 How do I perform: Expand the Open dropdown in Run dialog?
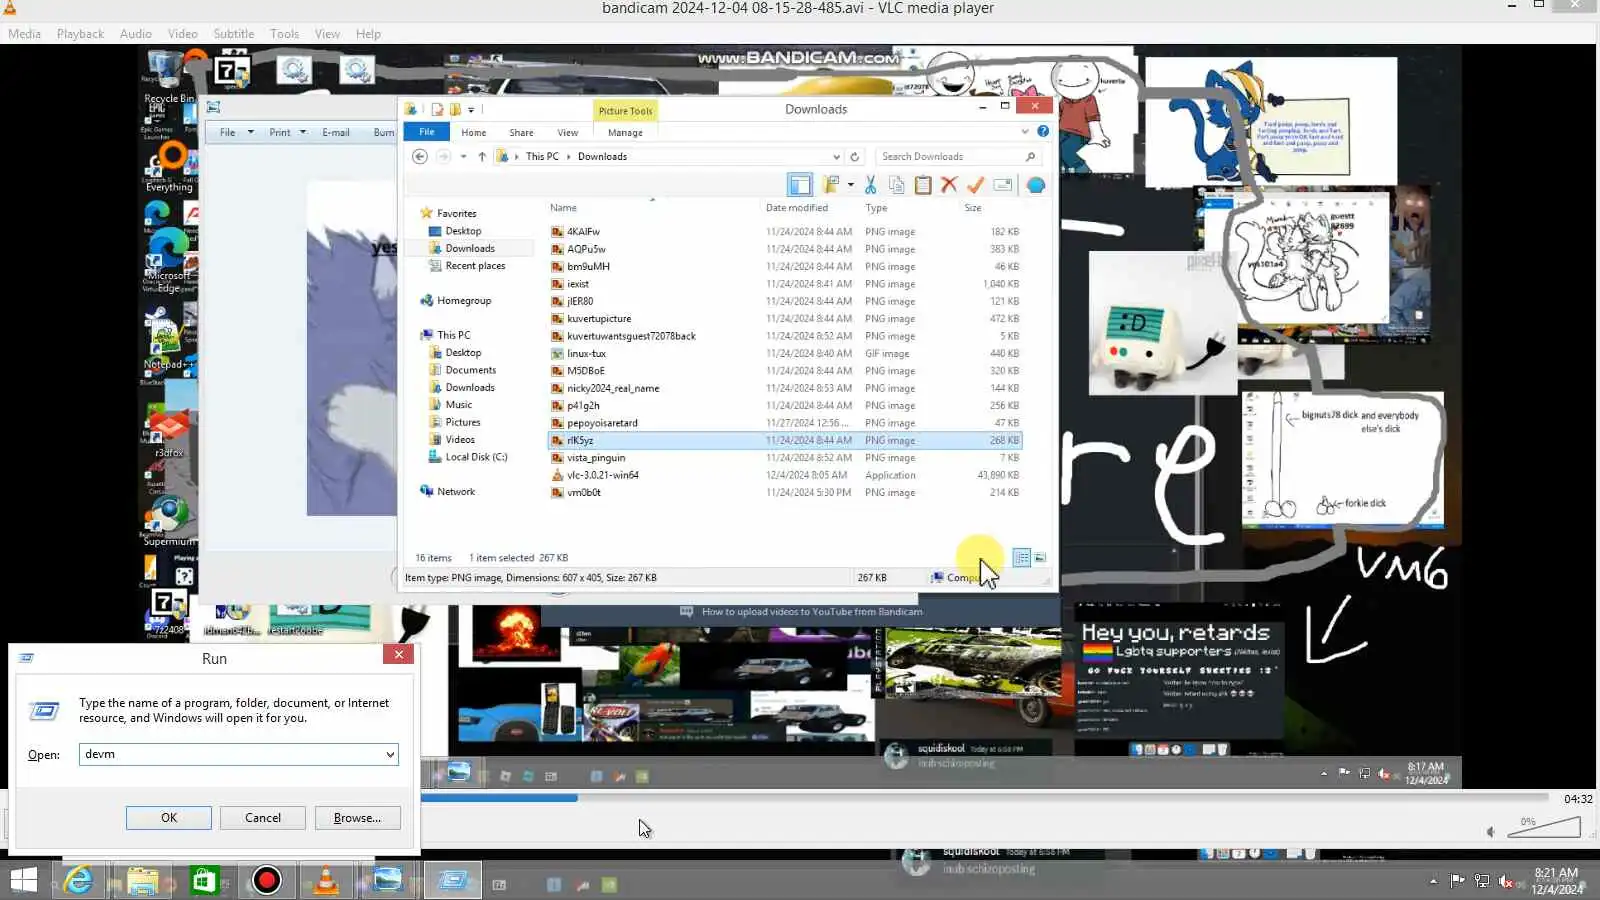pyautogui.click(x=390, y=754)
